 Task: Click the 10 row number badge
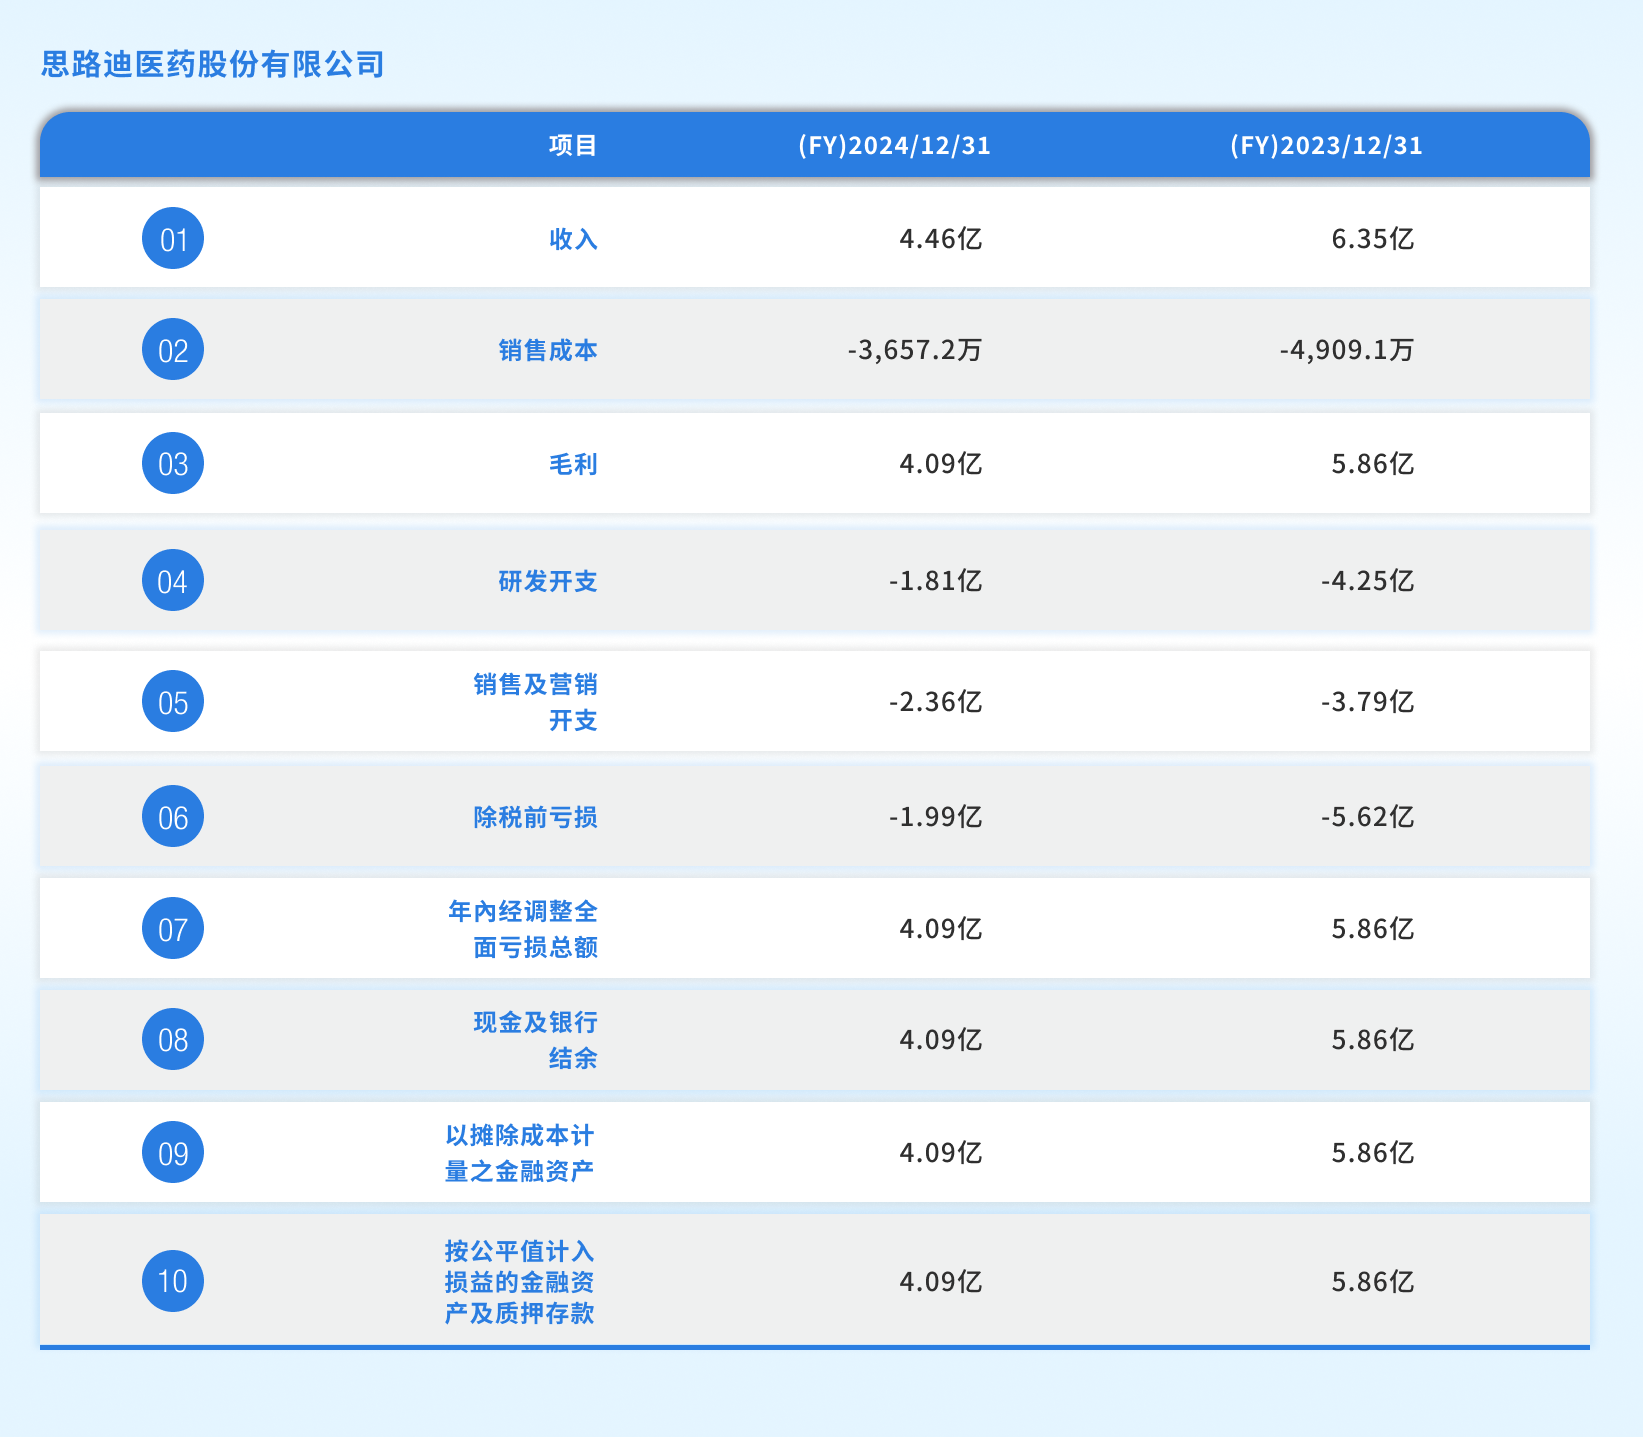[173, 1281]
